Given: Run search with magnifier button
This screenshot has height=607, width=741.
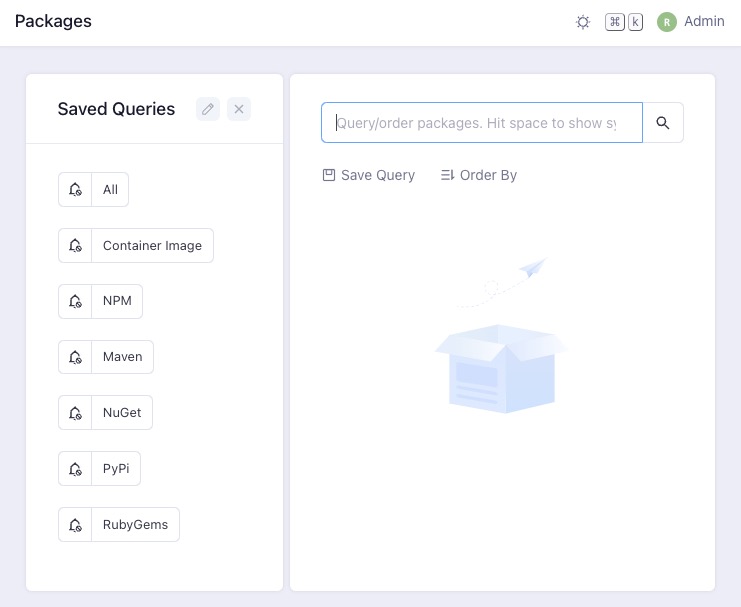Looking at the screenshot, I should click(x=663, y=122).
